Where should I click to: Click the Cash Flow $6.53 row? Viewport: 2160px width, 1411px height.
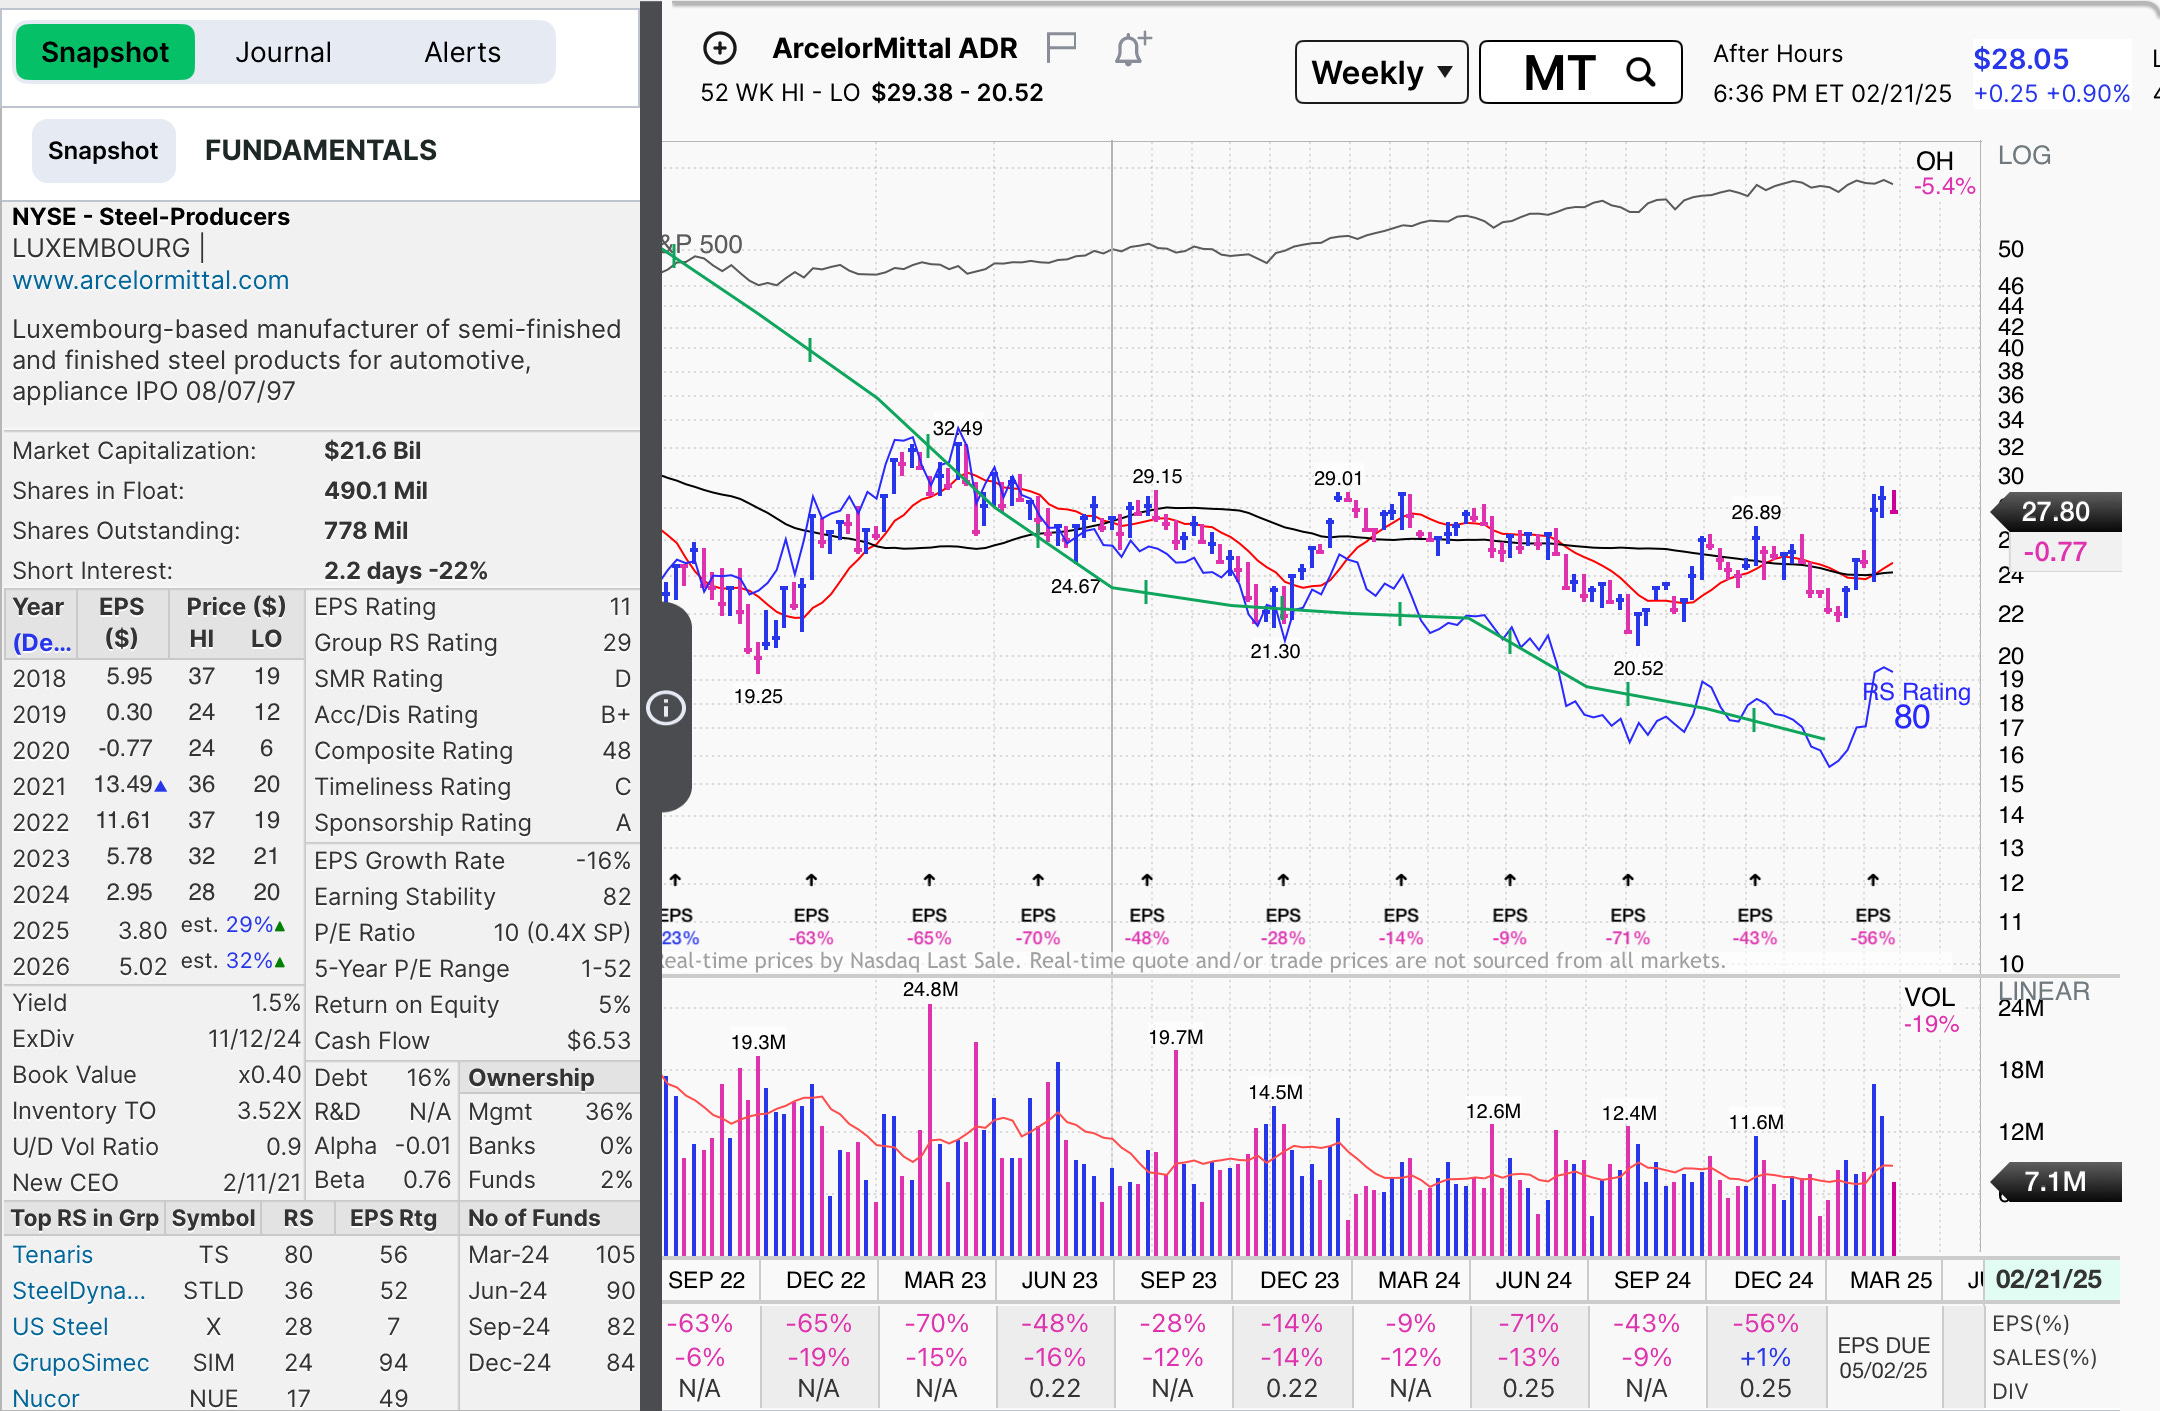472,1041
